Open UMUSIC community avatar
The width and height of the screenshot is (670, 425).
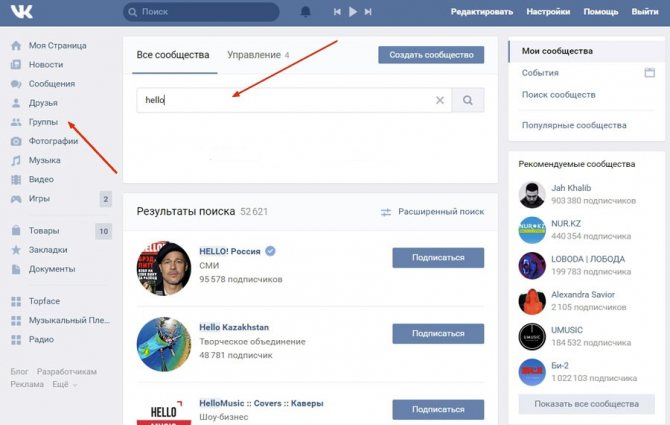[x=532, y=337]
